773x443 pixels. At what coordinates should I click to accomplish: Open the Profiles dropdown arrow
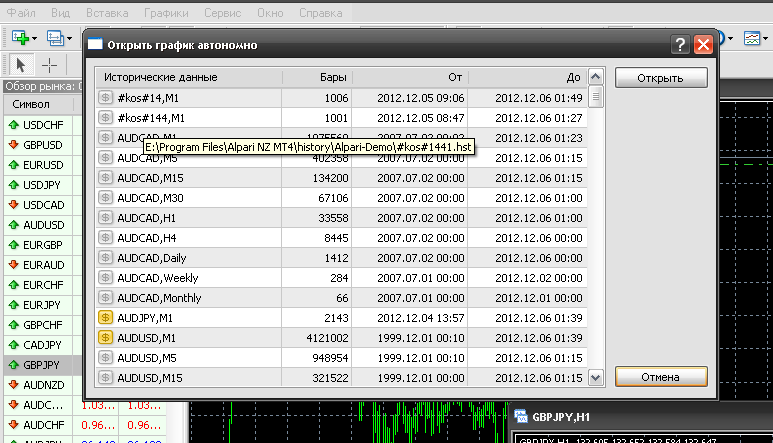70,38
